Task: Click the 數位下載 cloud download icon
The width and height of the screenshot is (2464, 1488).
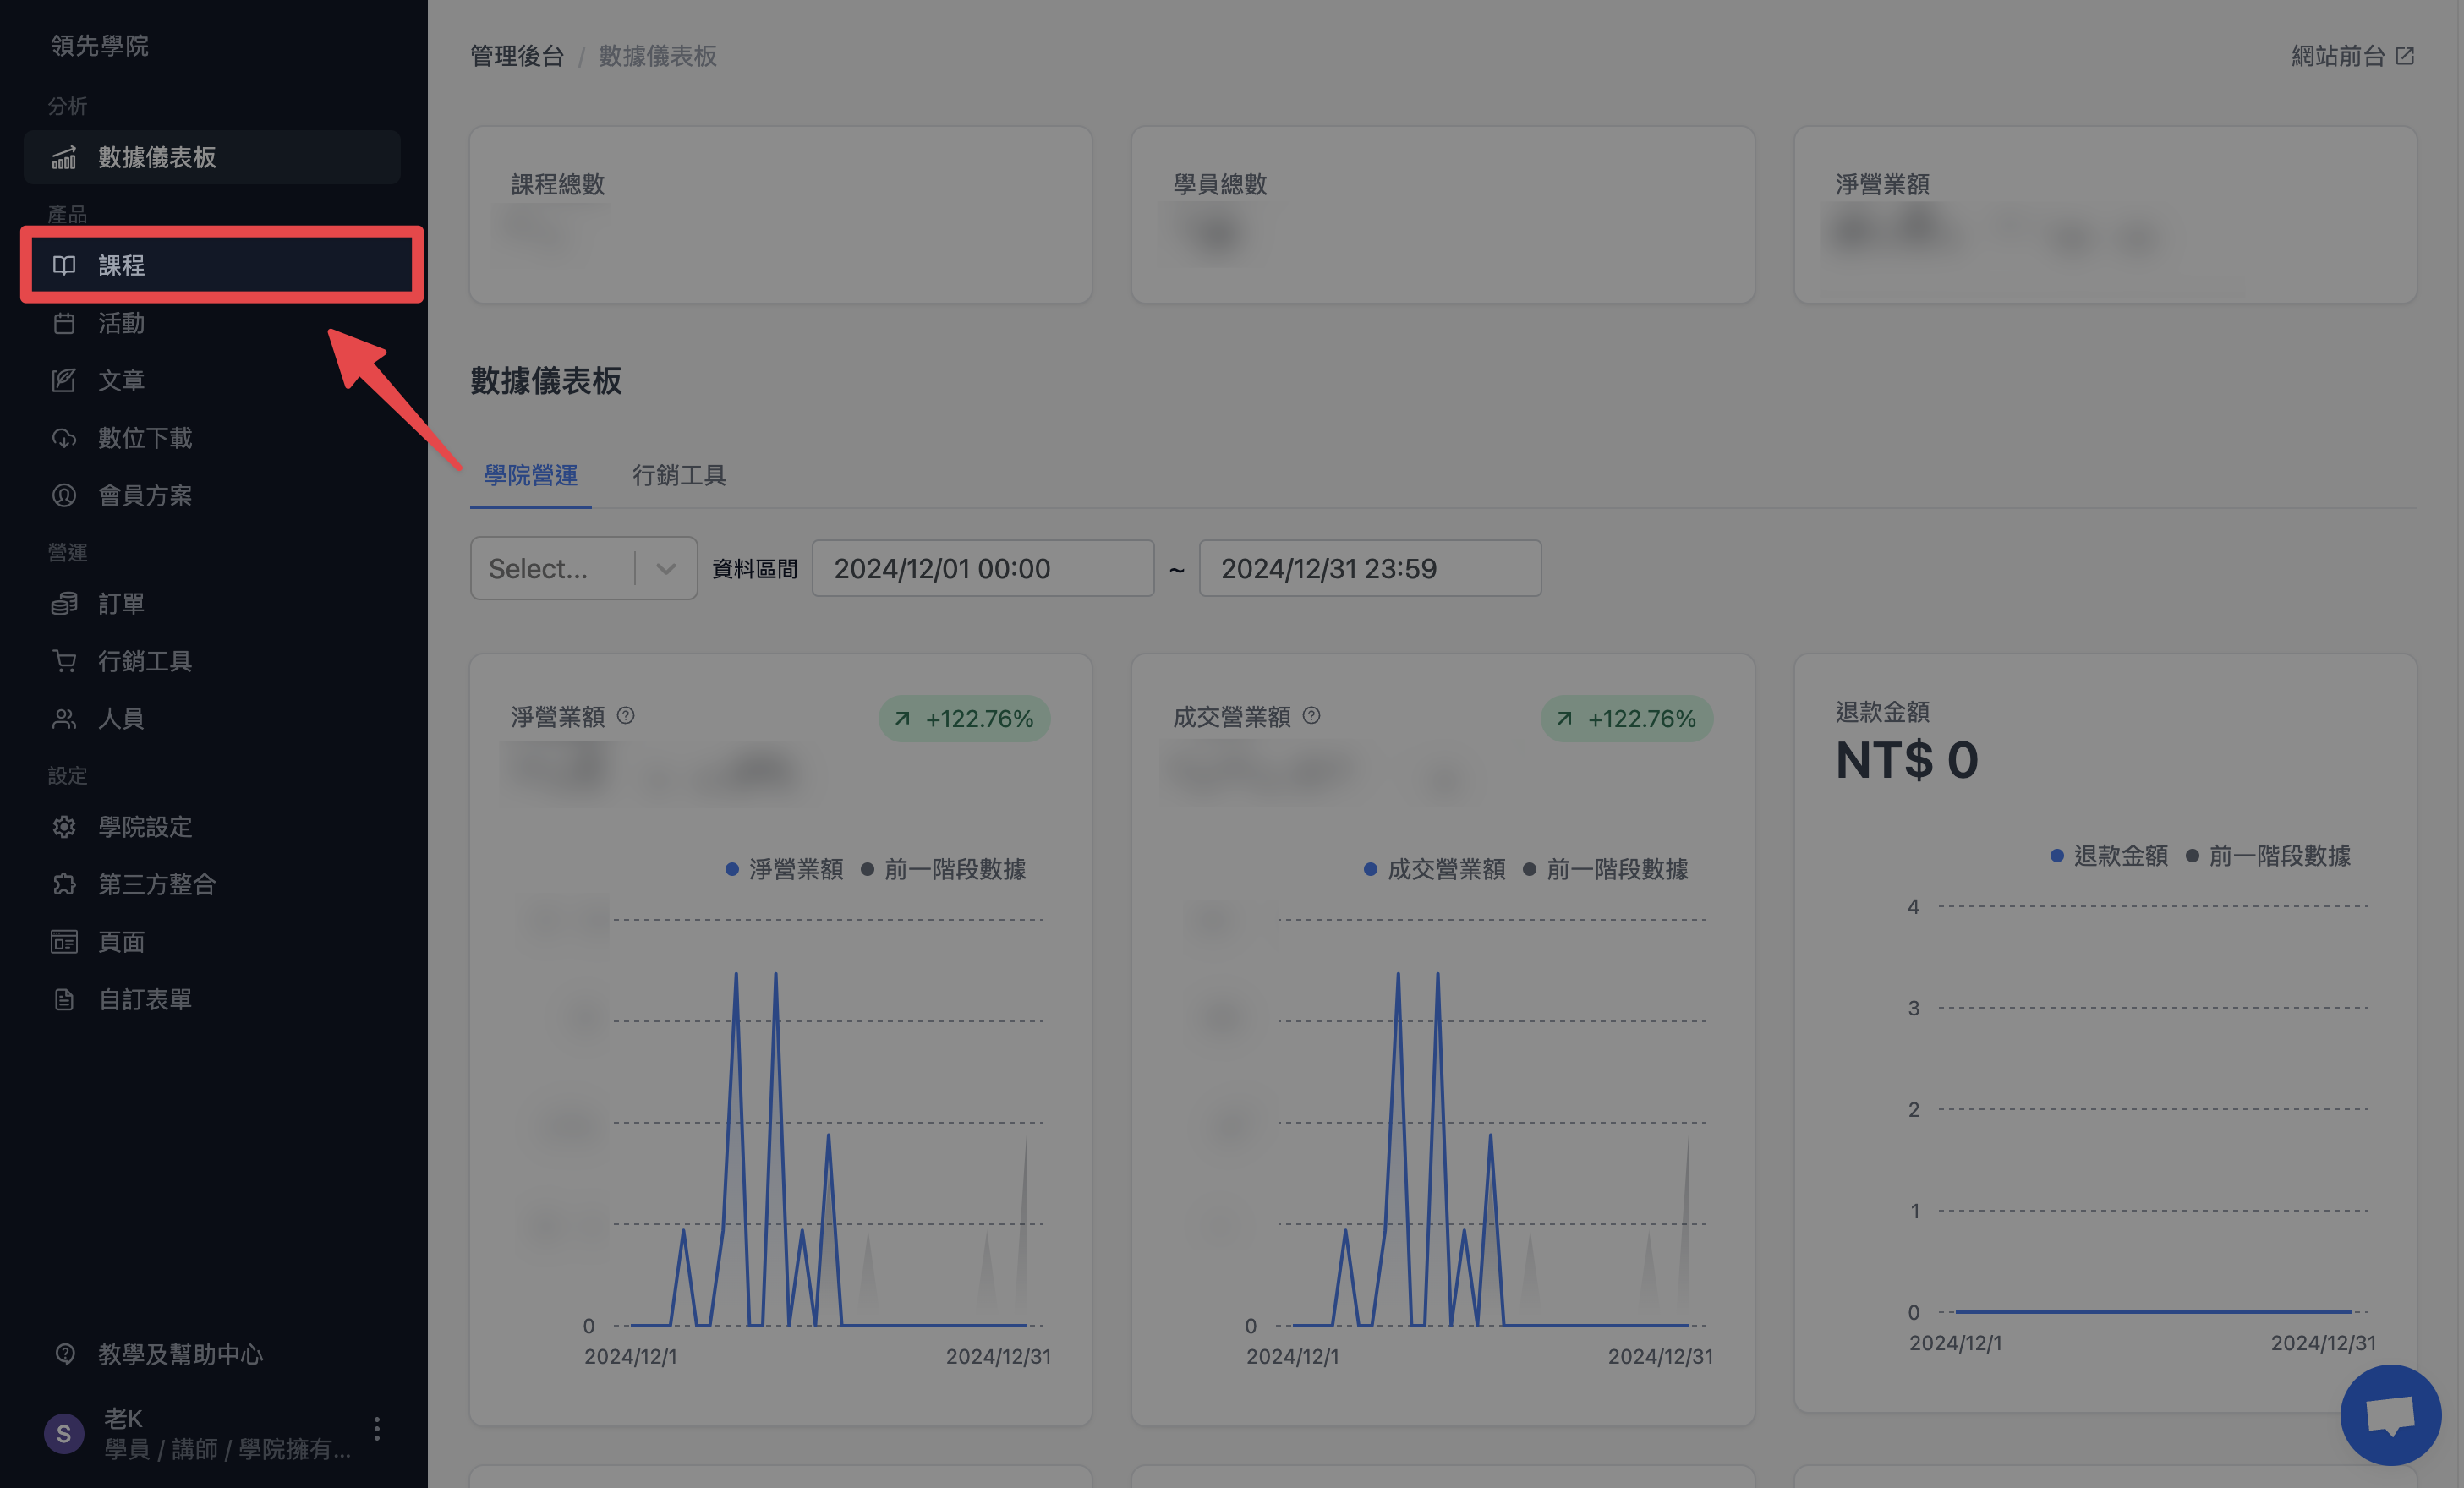Action: pos(64,438)
